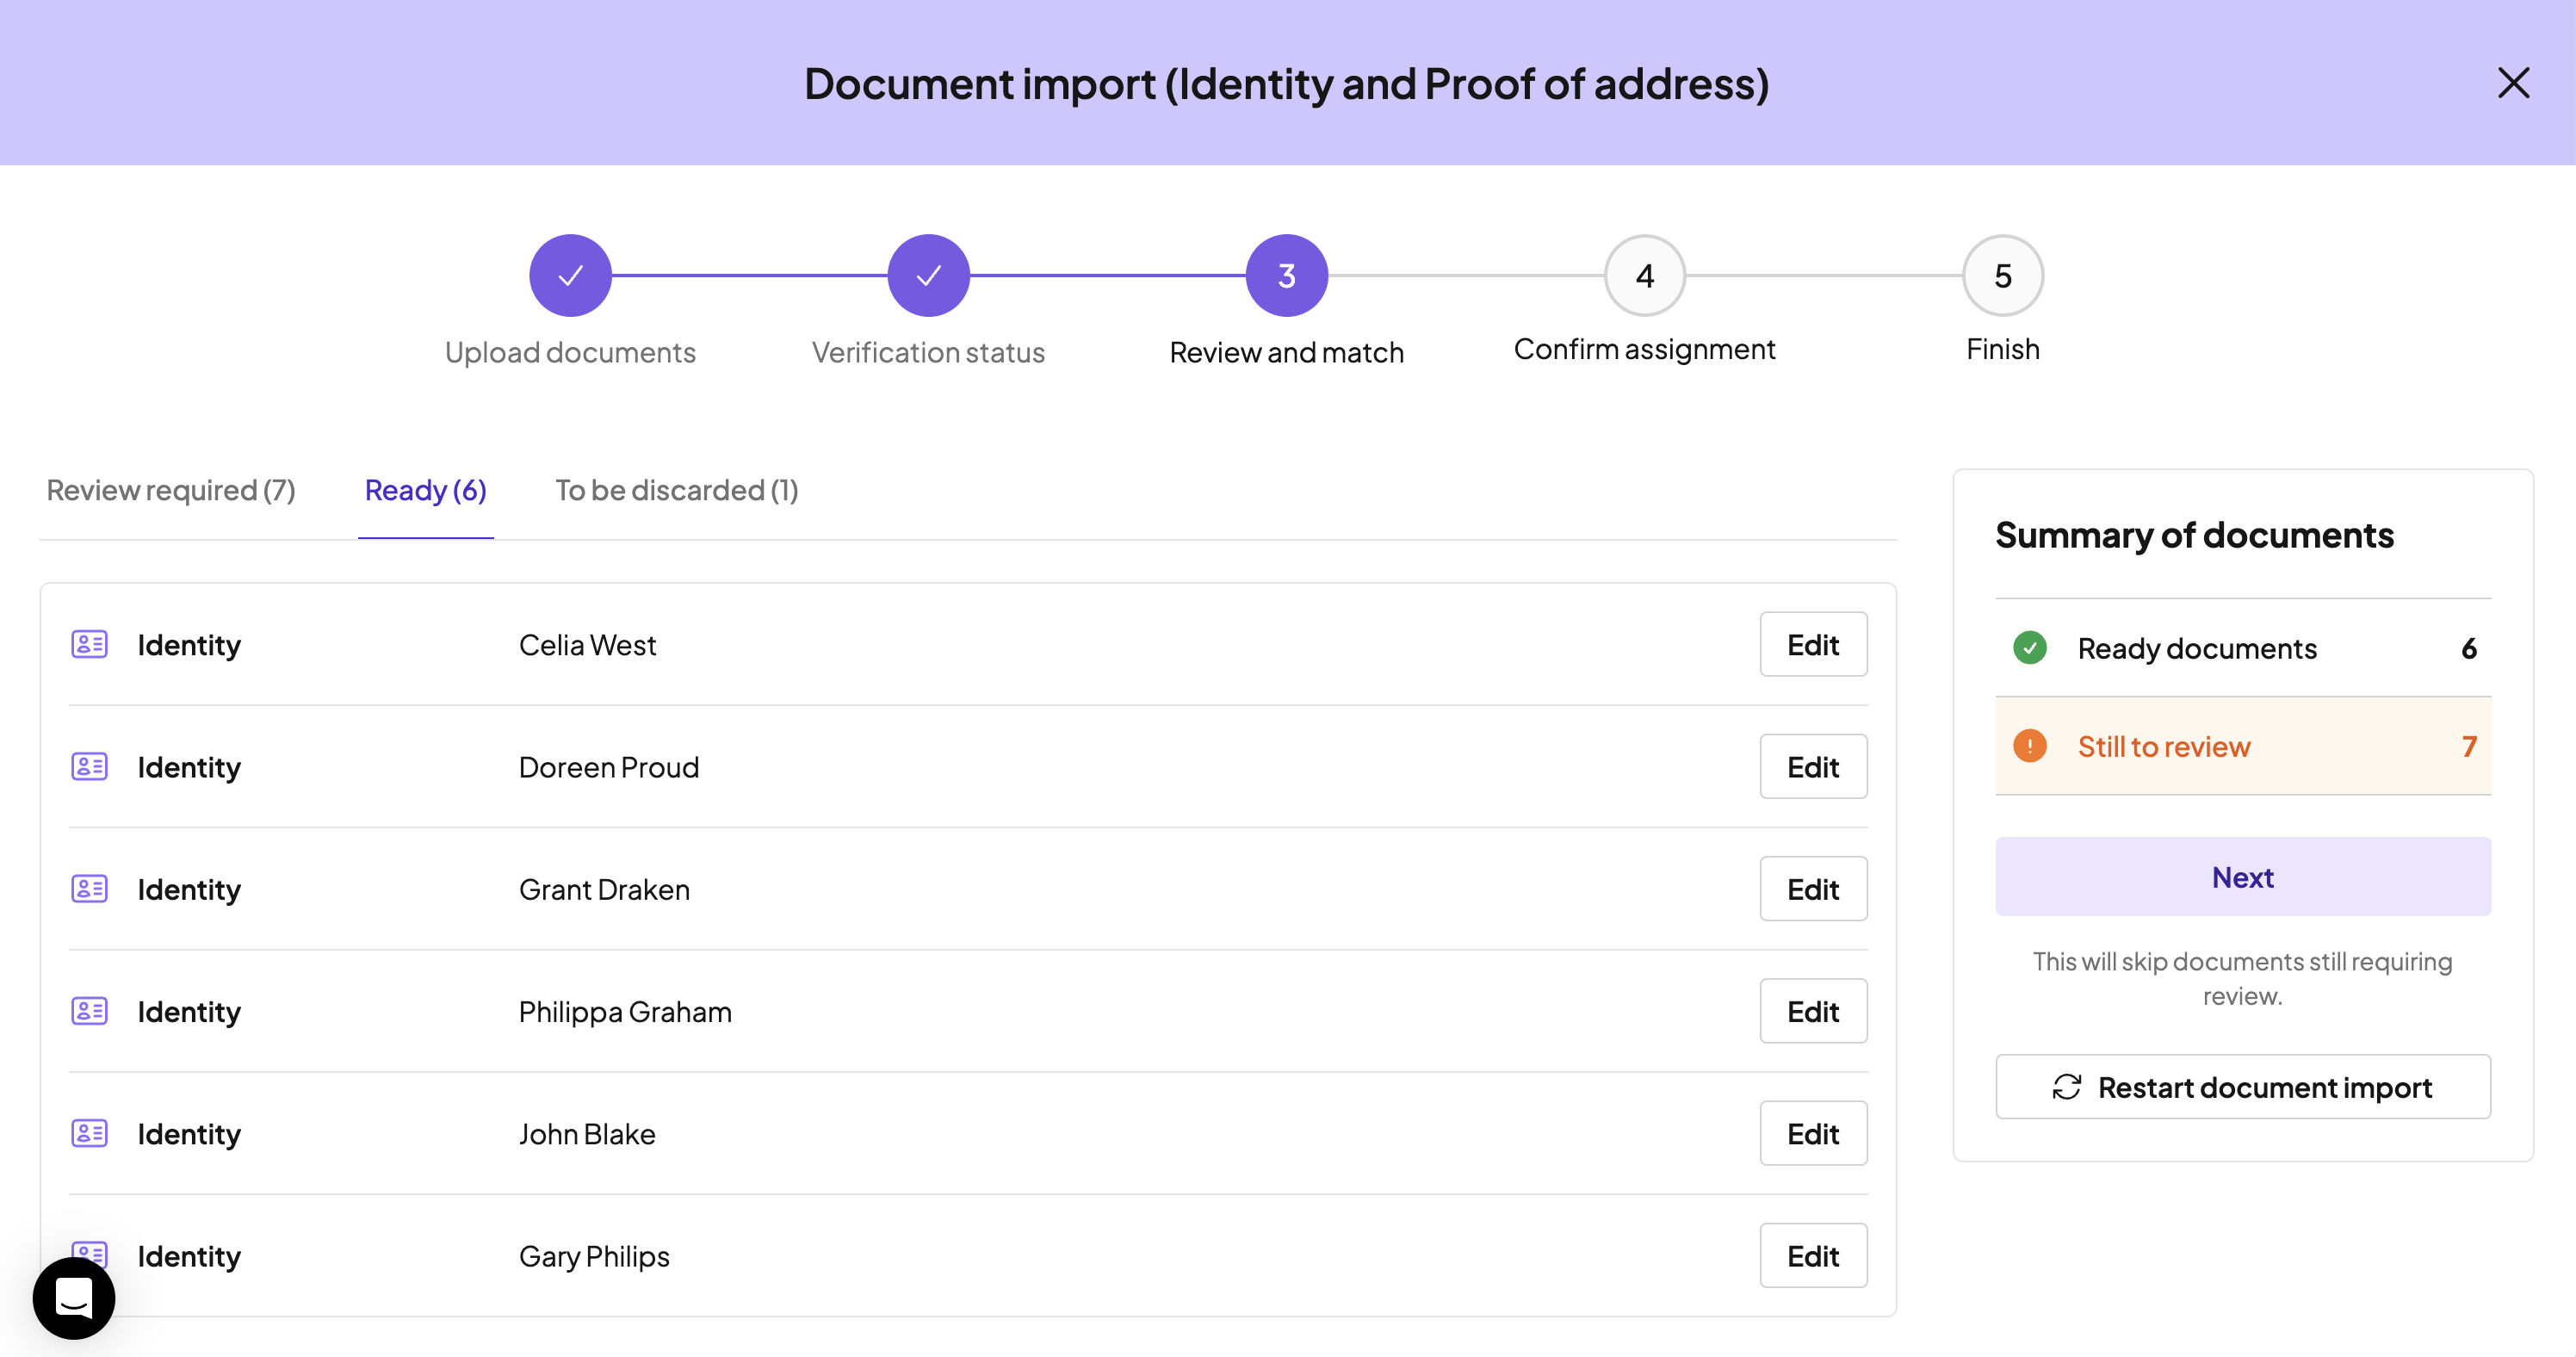Edit Celia West's identity document

1812,644
